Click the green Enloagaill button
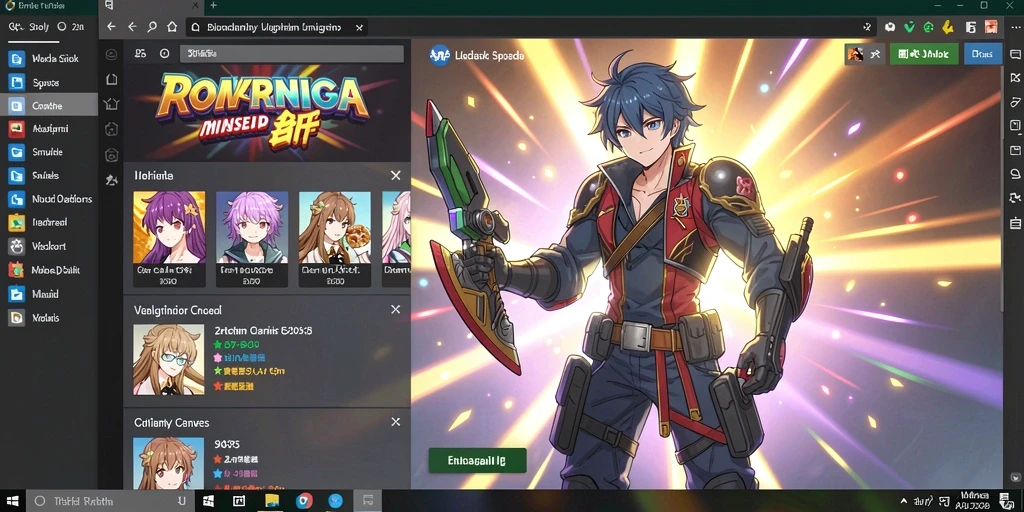This screenshot has width=1024, height=512. (x=477, y=460)
